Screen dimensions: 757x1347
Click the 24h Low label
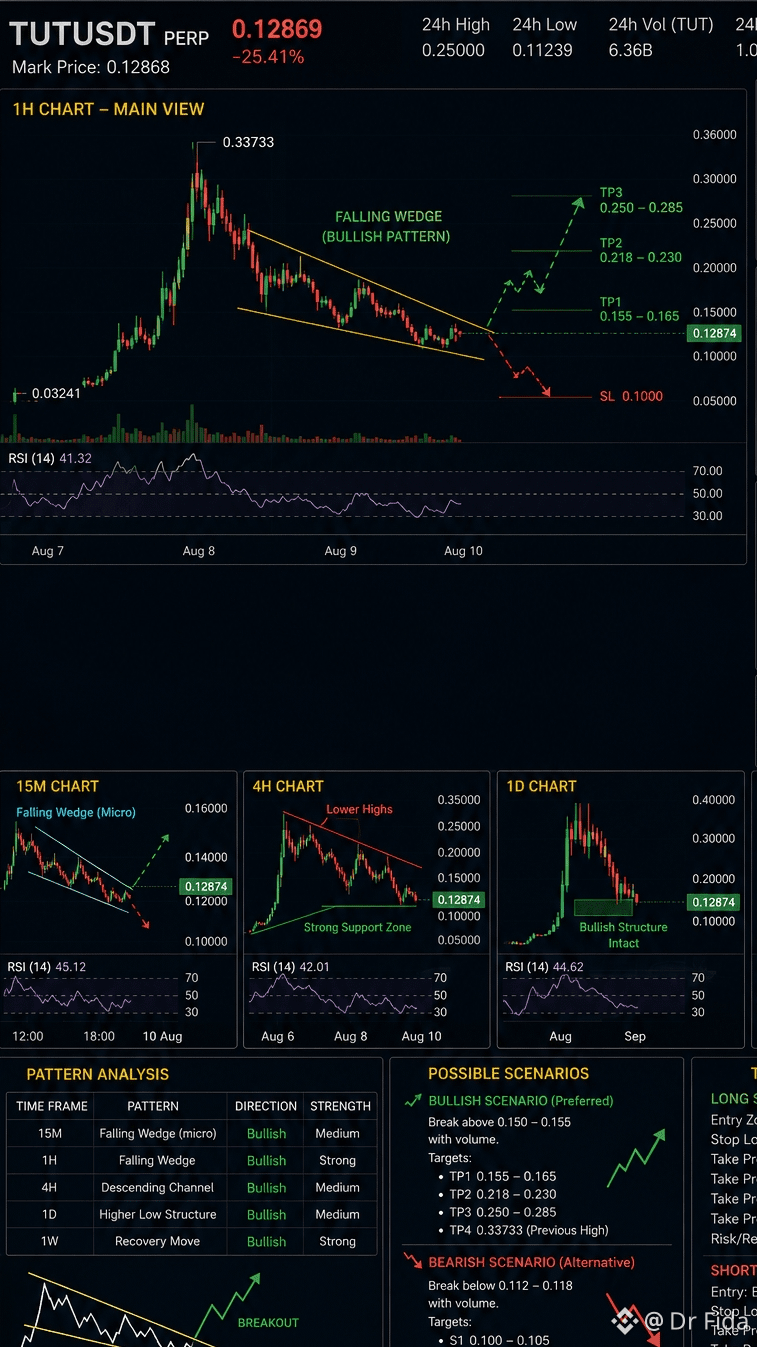pos(545,24)
